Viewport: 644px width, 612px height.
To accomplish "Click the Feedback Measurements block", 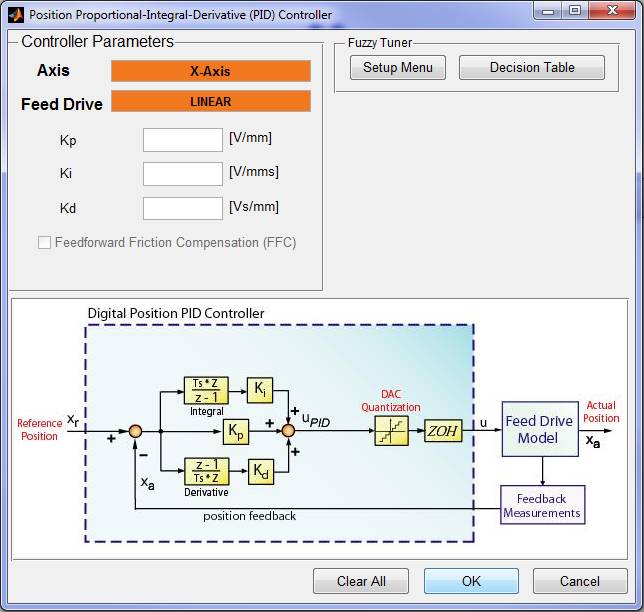I will coord(543,505).
